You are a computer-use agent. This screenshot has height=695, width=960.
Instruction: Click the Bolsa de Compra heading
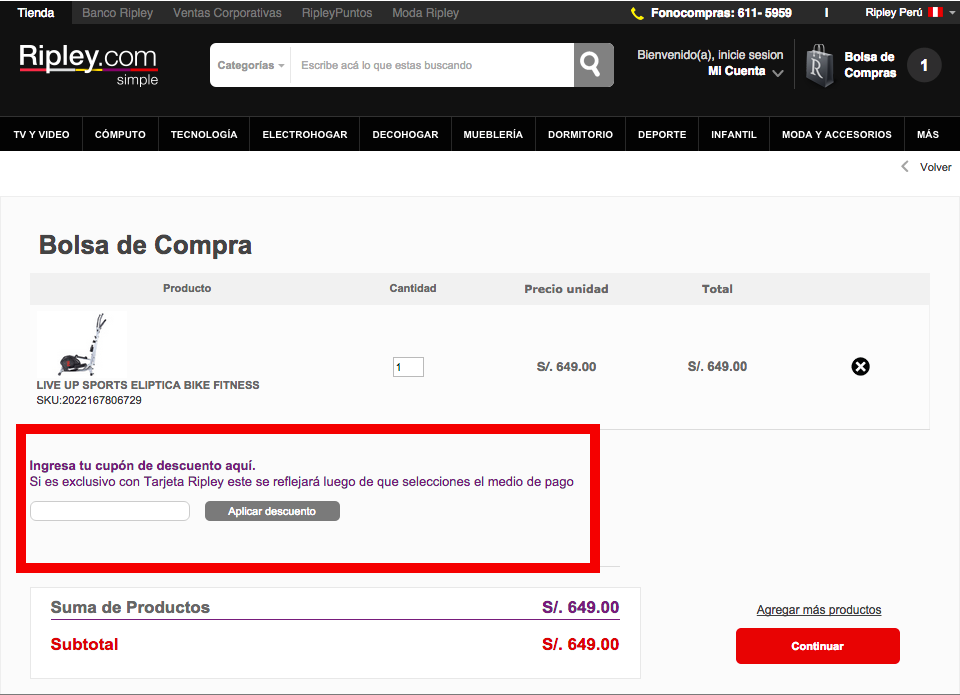tap(145, 245)
